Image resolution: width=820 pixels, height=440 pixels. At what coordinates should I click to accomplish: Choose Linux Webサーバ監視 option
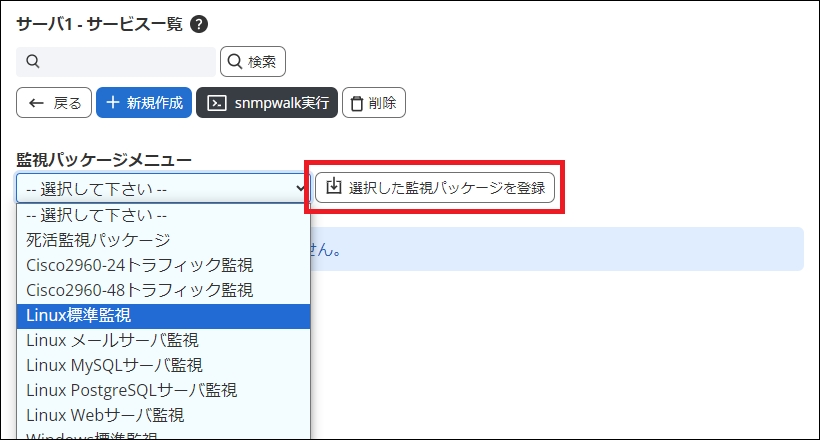click(x=105, y=414)
